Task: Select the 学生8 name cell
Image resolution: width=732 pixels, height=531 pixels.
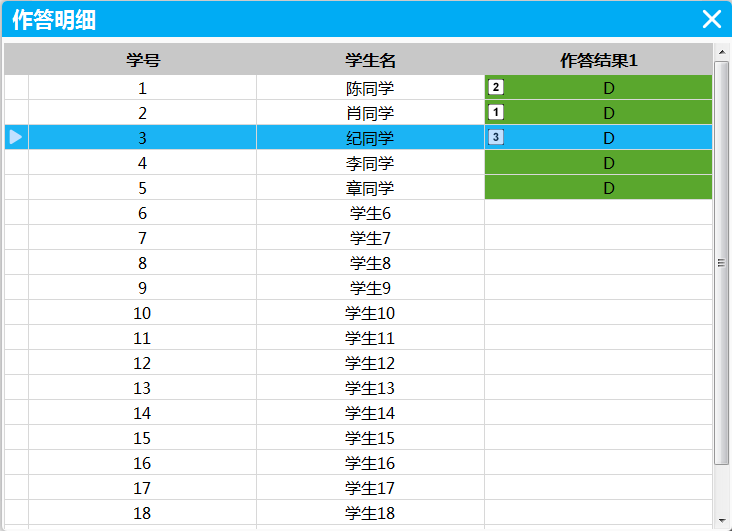Action: [x=370, y=263]
